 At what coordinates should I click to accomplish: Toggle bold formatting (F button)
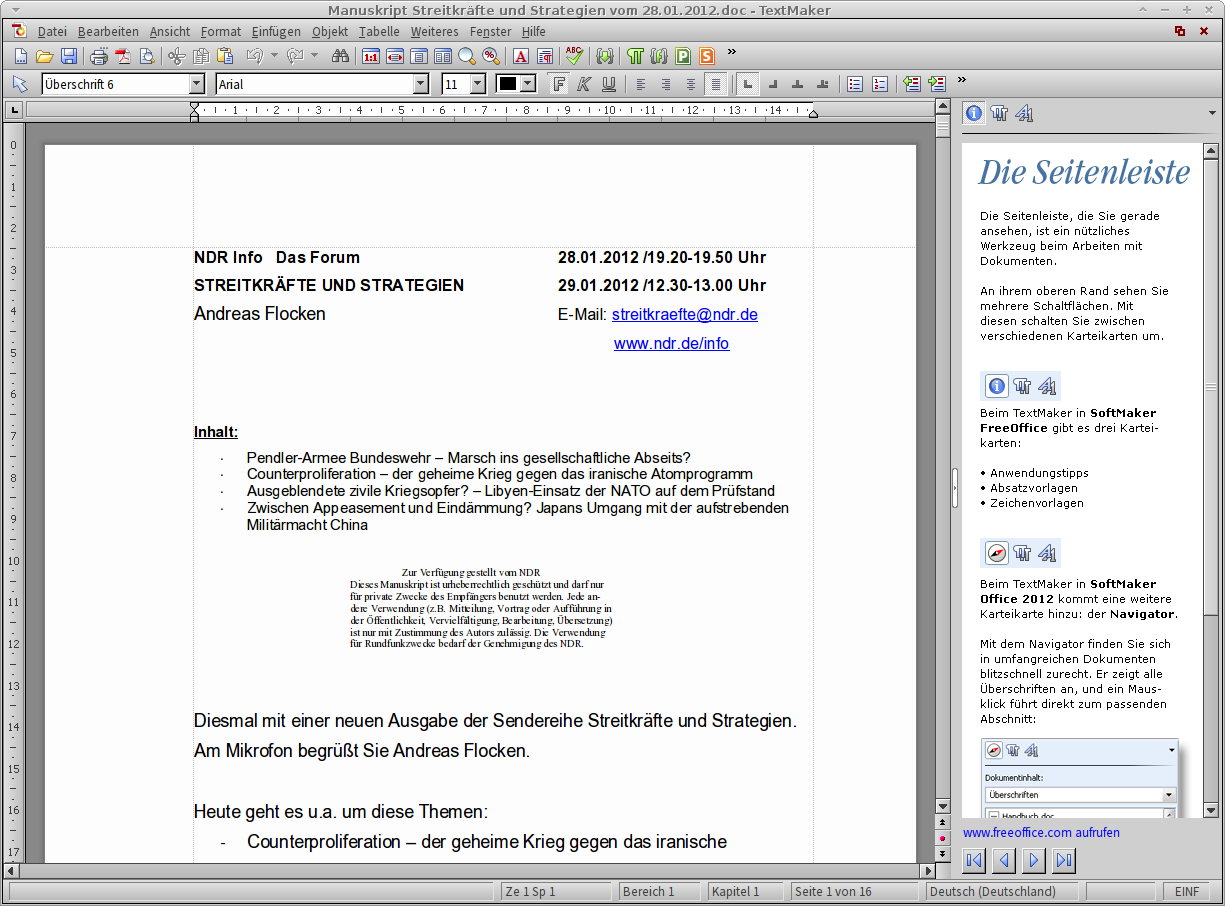(560, 84)
